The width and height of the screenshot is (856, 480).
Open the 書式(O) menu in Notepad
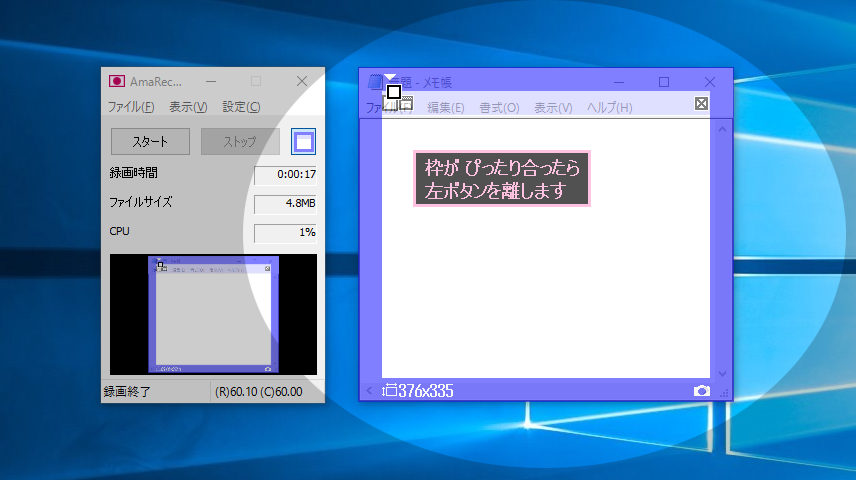click(x=499, y=108)
